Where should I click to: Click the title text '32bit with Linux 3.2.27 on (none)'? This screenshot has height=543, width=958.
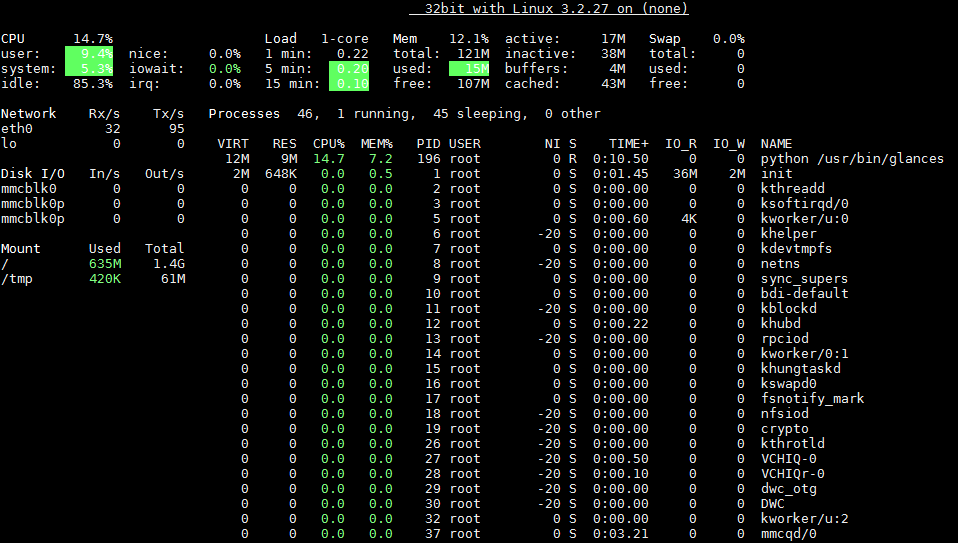point(557,9)
